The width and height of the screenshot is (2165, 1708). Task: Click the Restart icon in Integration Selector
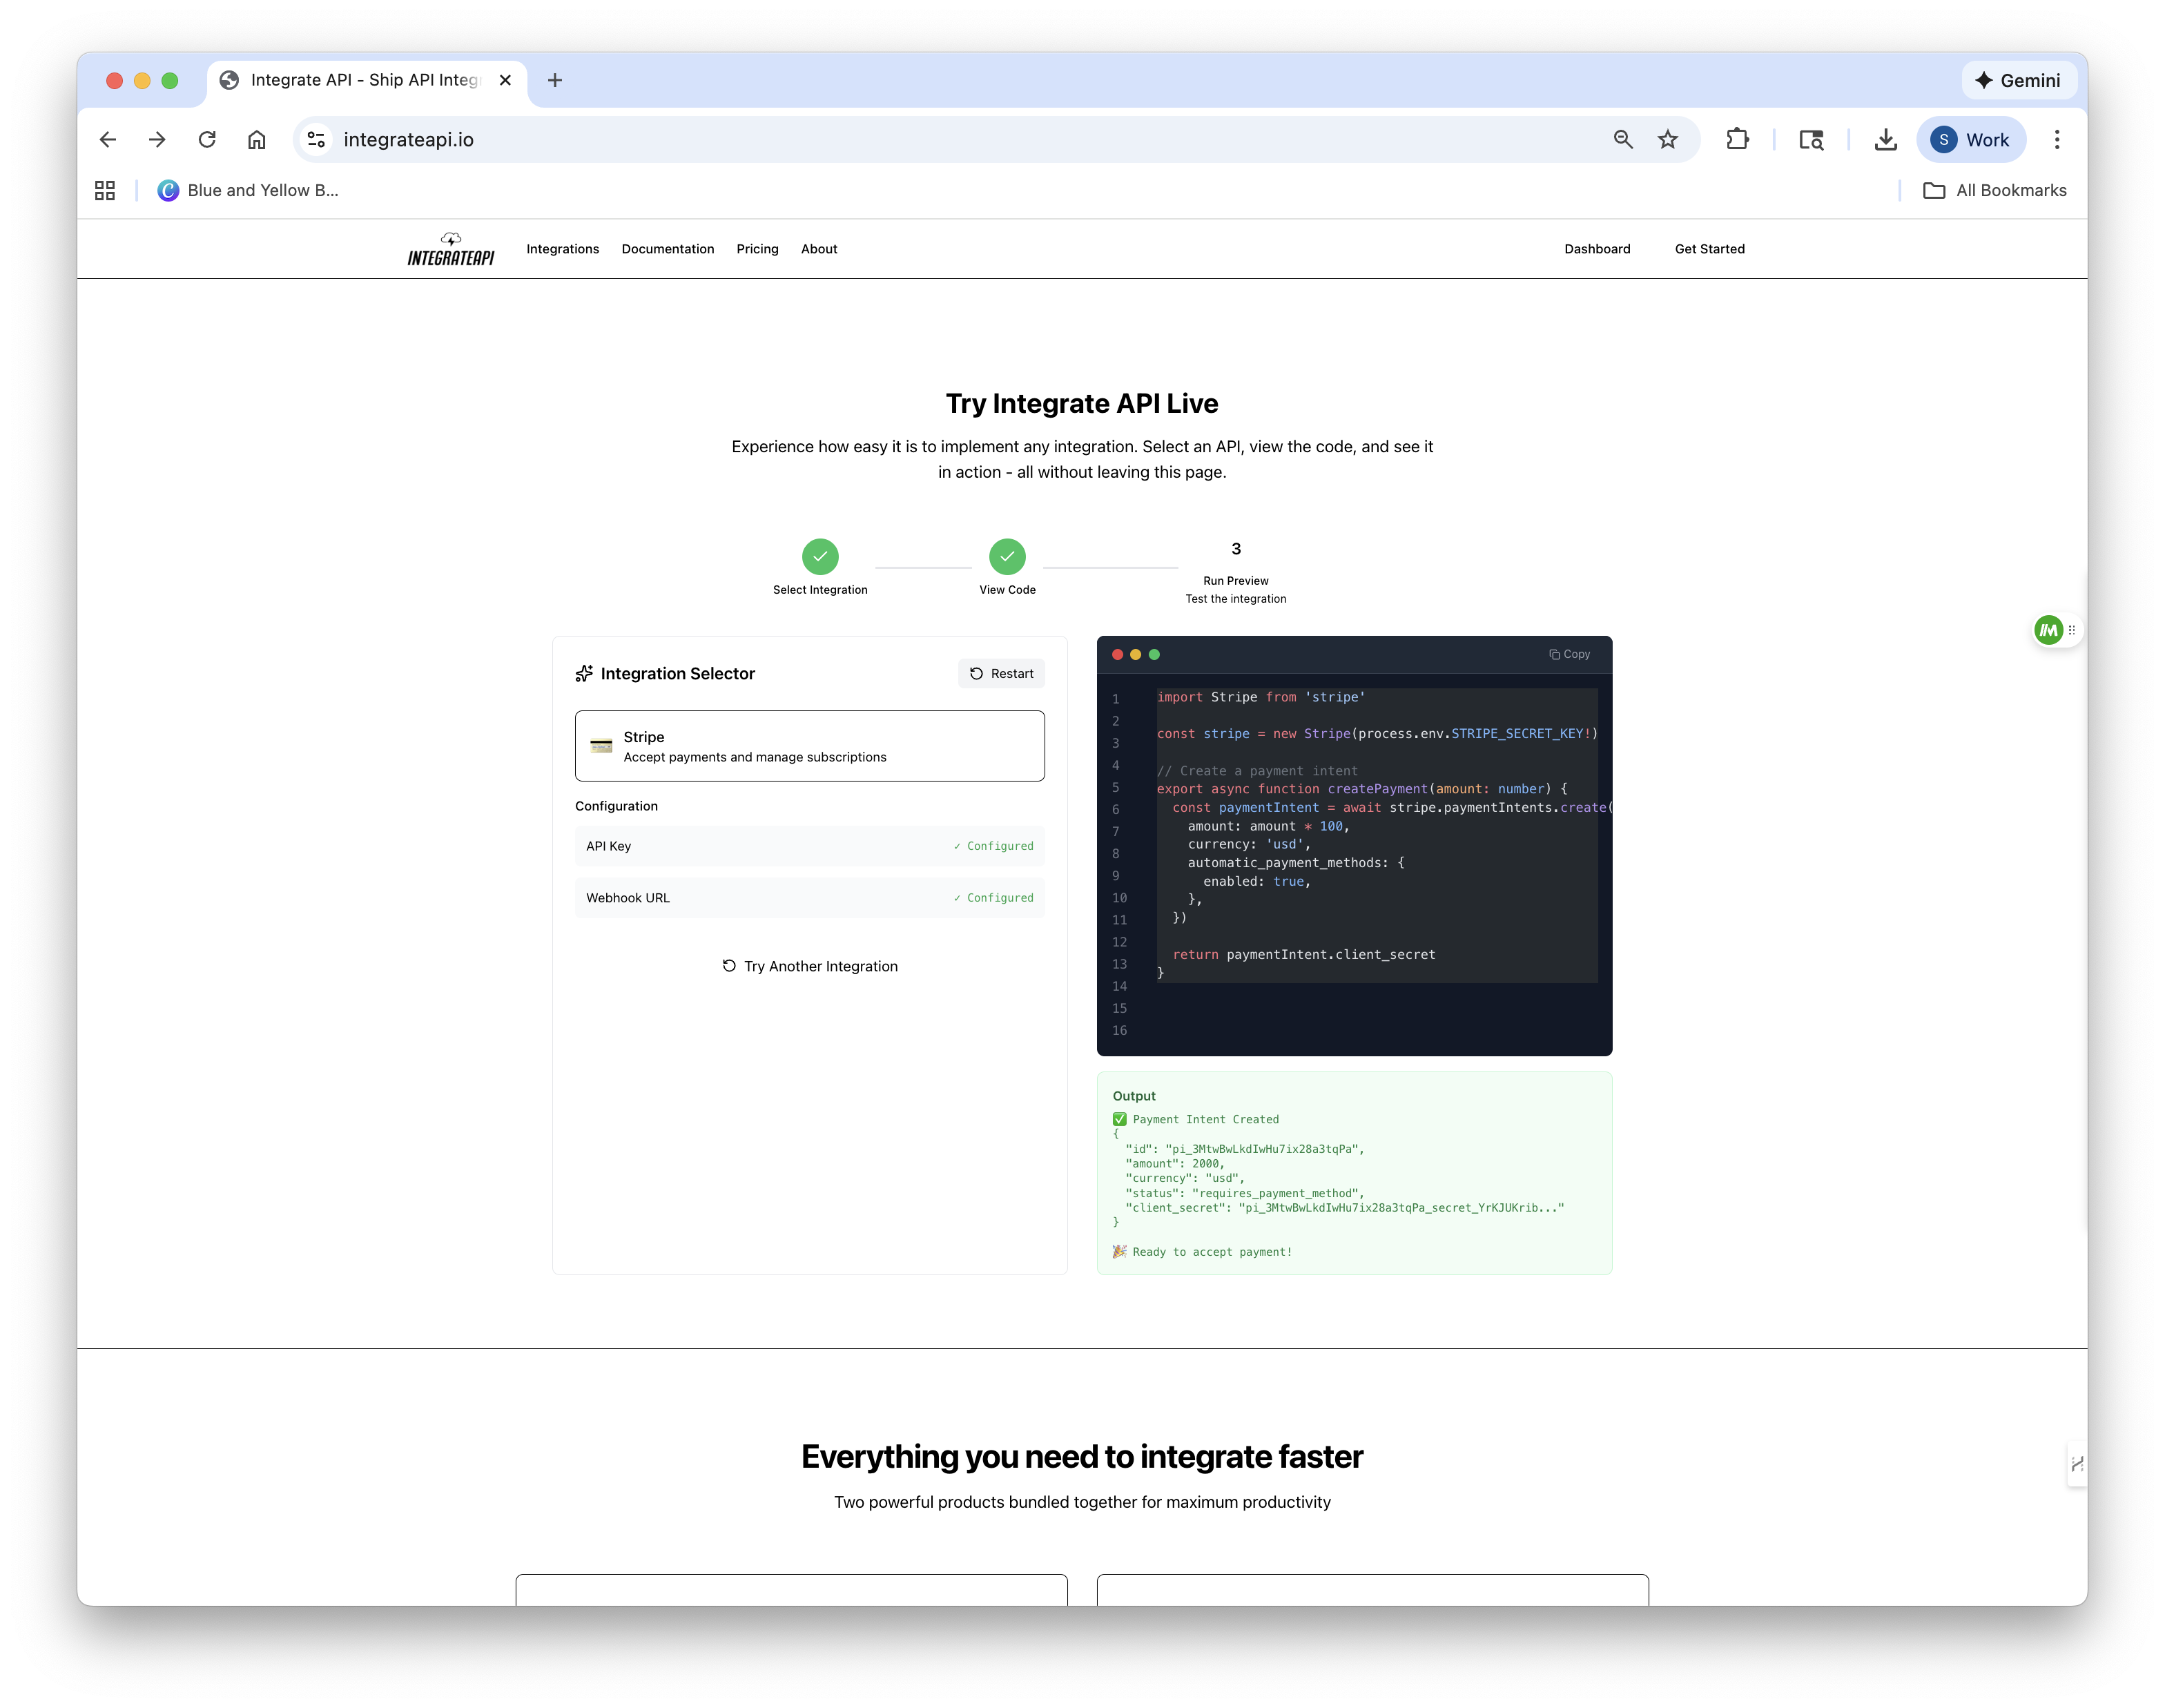click(x=976, y=673)
